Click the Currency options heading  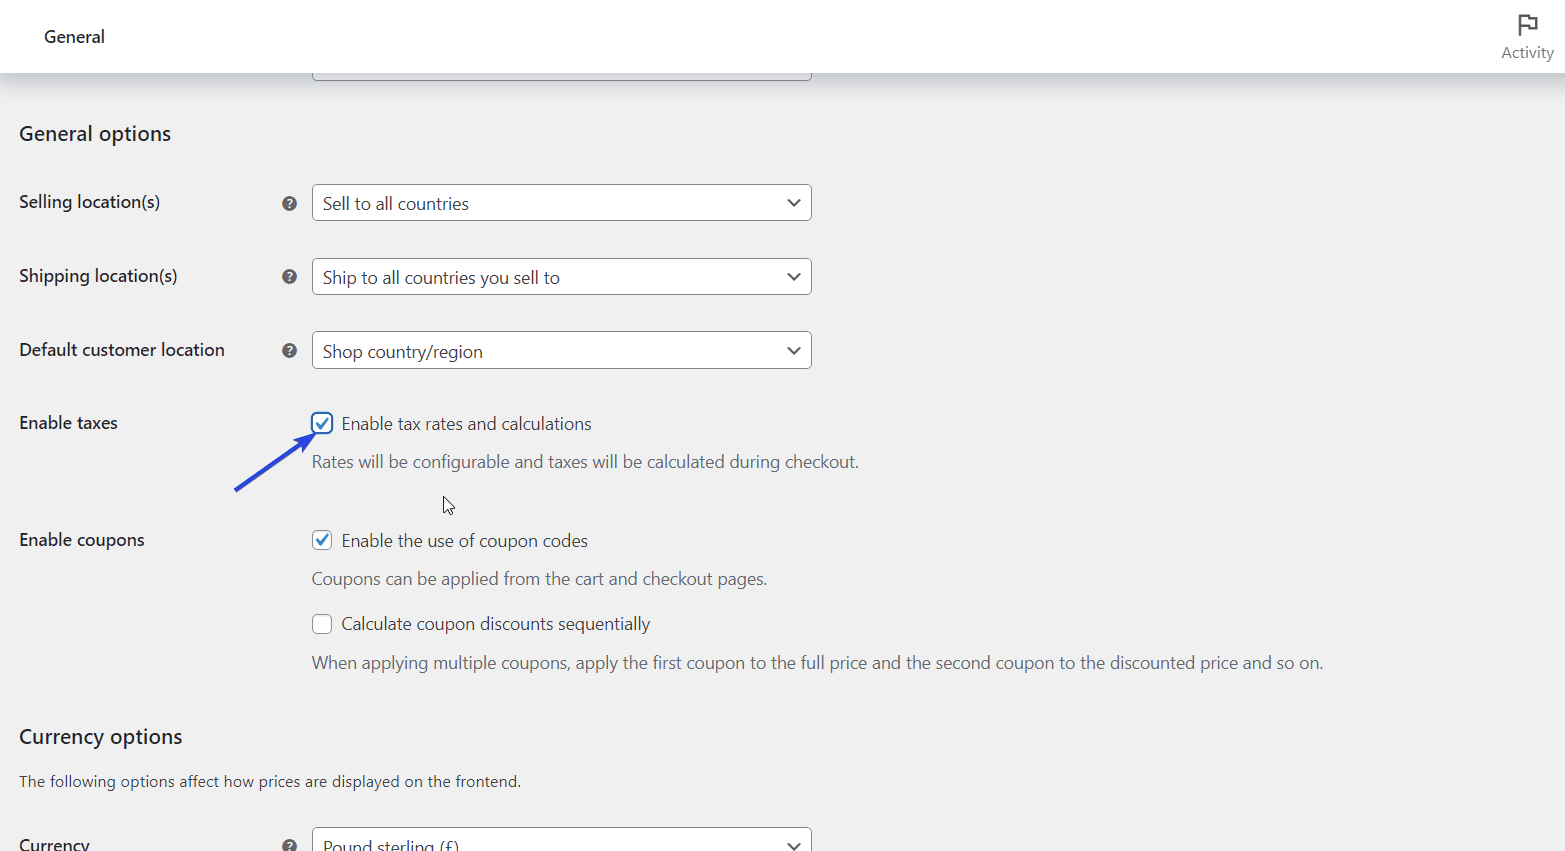101,737
